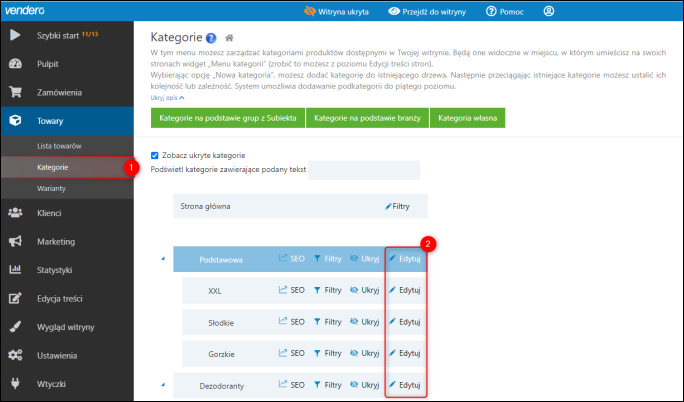Select the Słodkie category name
The height and width of the screenshot is (402, 684).
pyautogui.click(x=221, y=323)
